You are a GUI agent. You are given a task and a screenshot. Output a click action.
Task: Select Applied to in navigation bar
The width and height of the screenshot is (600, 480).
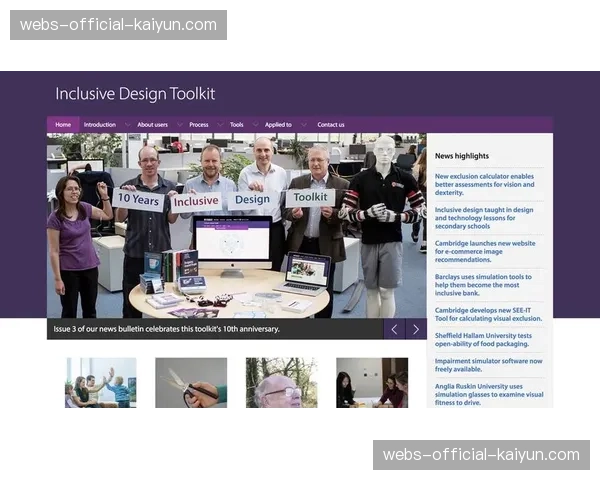[x=278, y=125]
